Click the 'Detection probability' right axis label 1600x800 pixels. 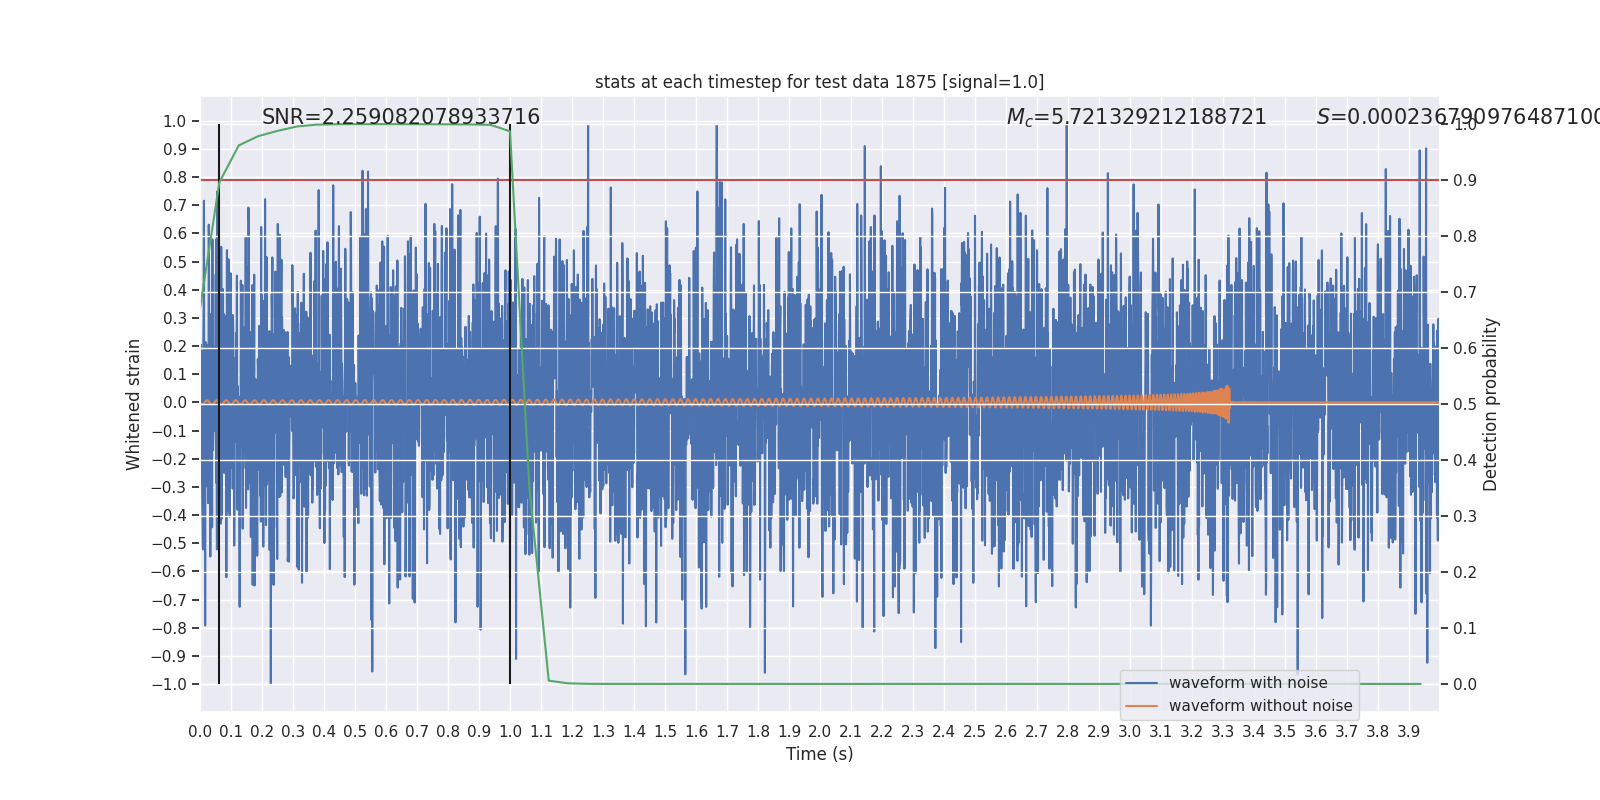click(x=1491, y=404)
